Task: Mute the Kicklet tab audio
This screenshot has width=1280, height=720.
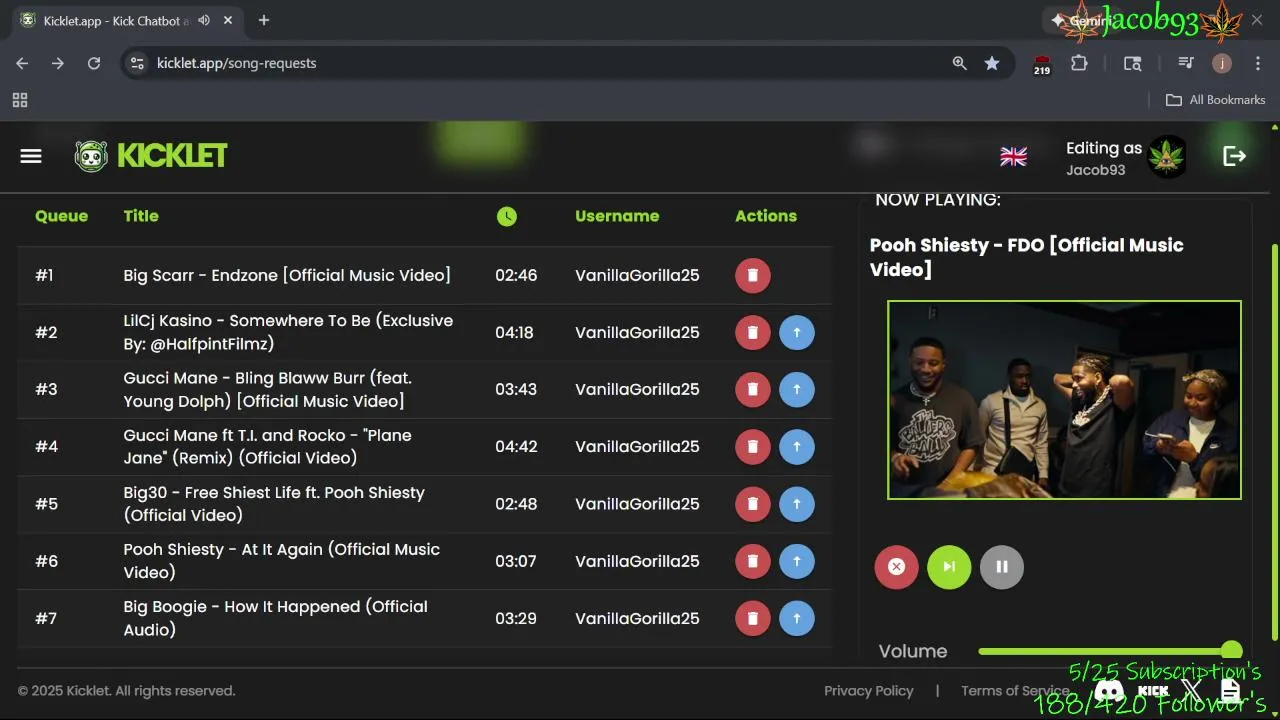Action: (x=204, y=20)
